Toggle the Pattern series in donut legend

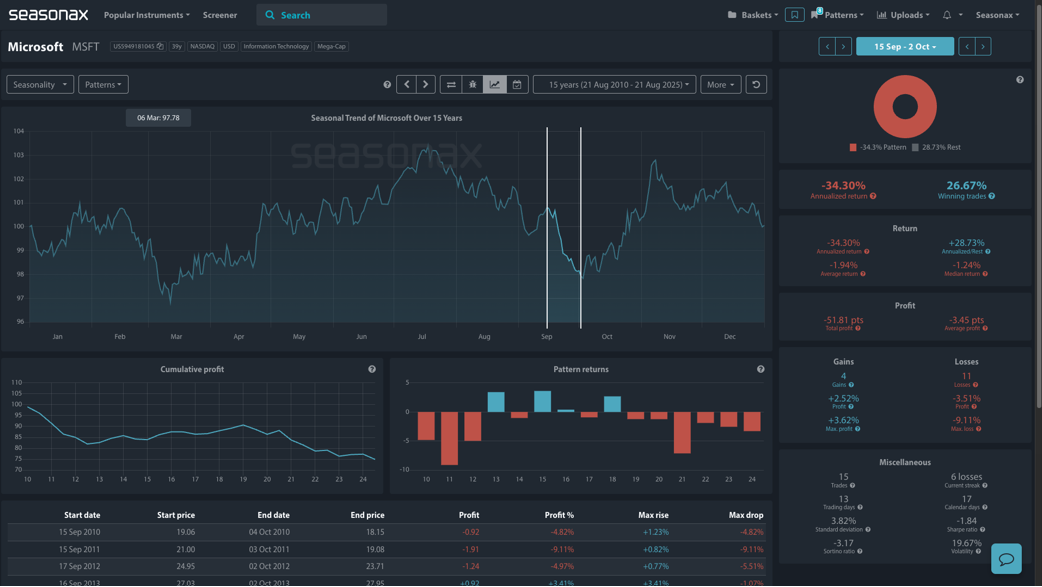point(877,148)
